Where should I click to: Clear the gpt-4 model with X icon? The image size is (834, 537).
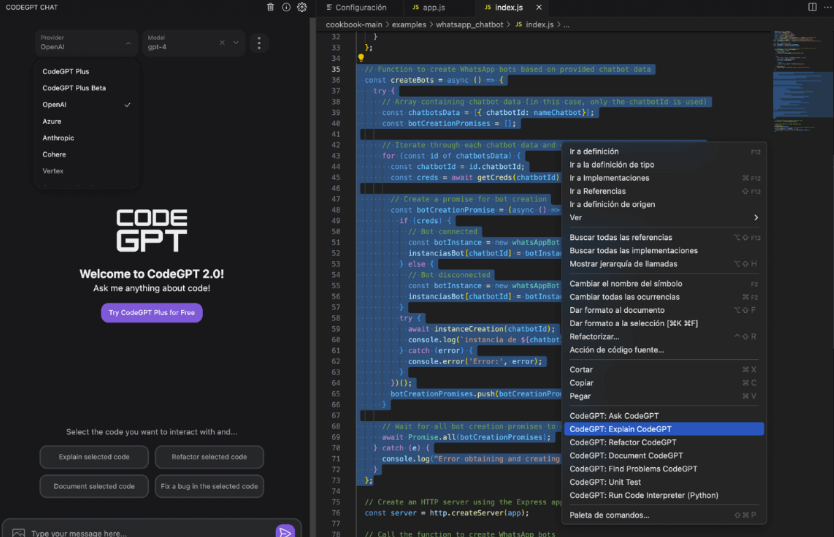[x=224, y=43]
